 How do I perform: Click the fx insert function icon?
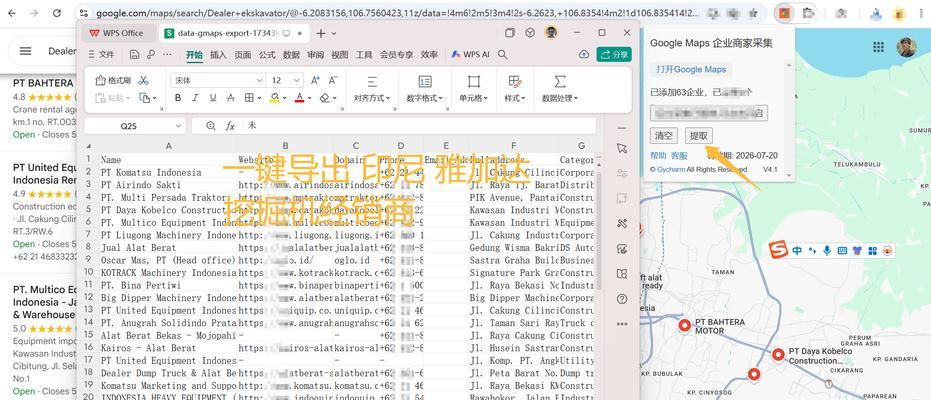pos(230,126)
